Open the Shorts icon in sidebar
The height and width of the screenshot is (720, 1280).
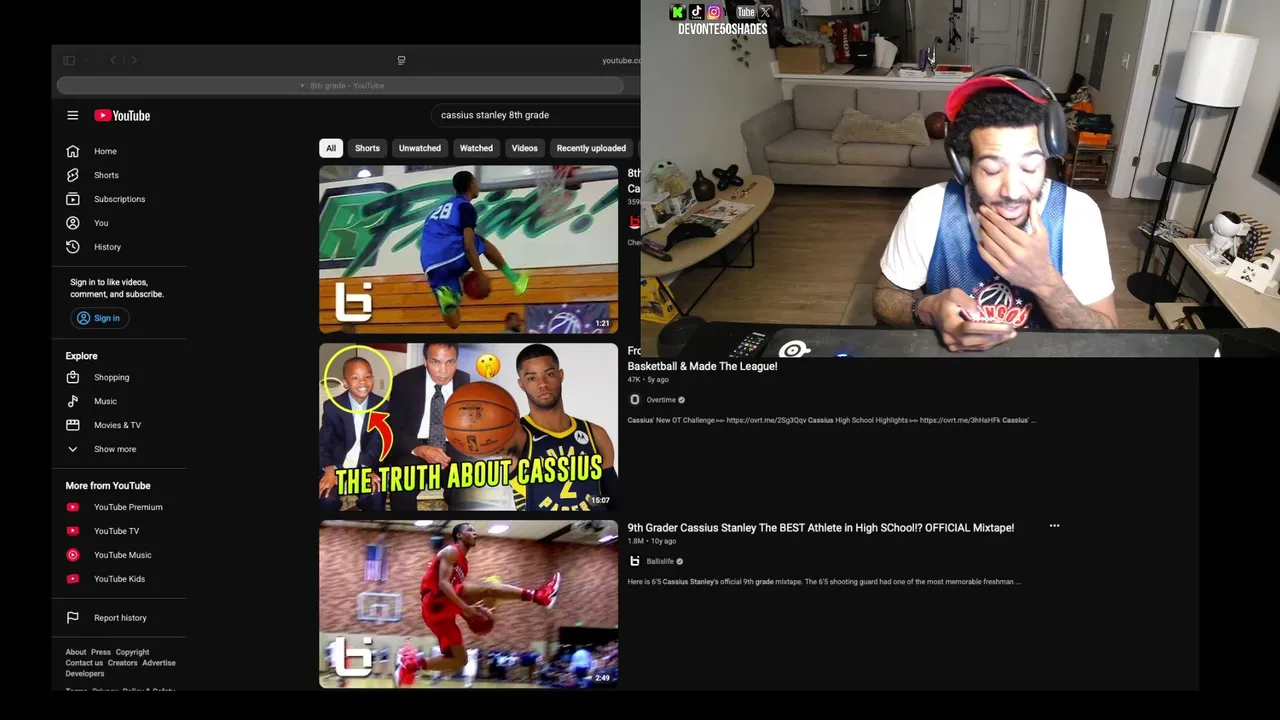point(72,175)
